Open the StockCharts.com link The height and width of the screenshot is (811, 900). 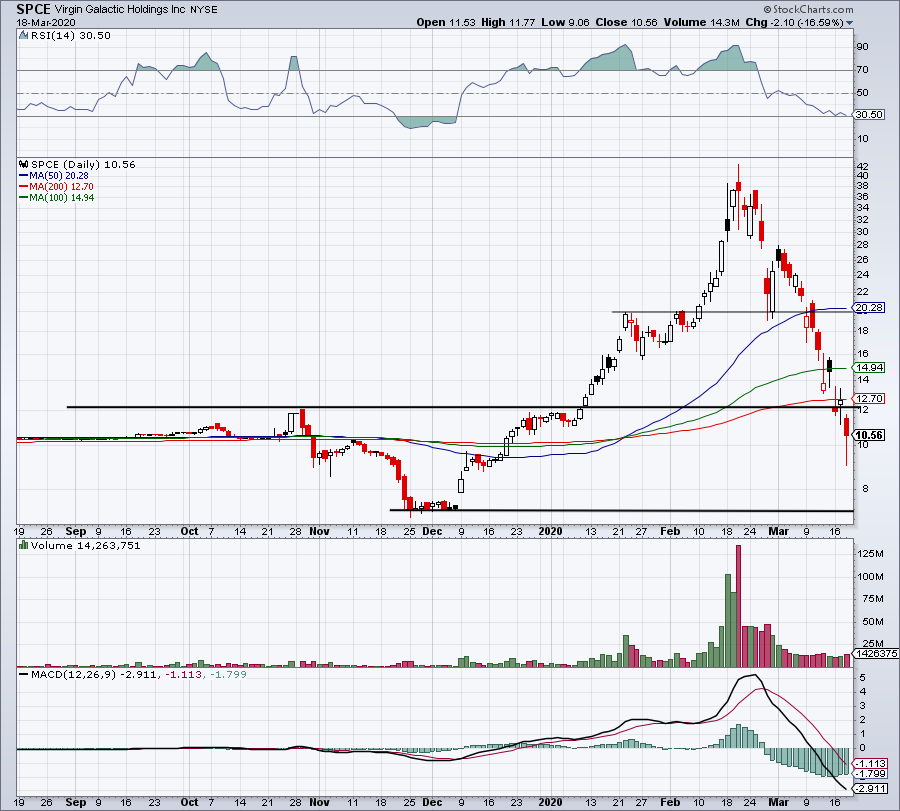click(808, 9)
